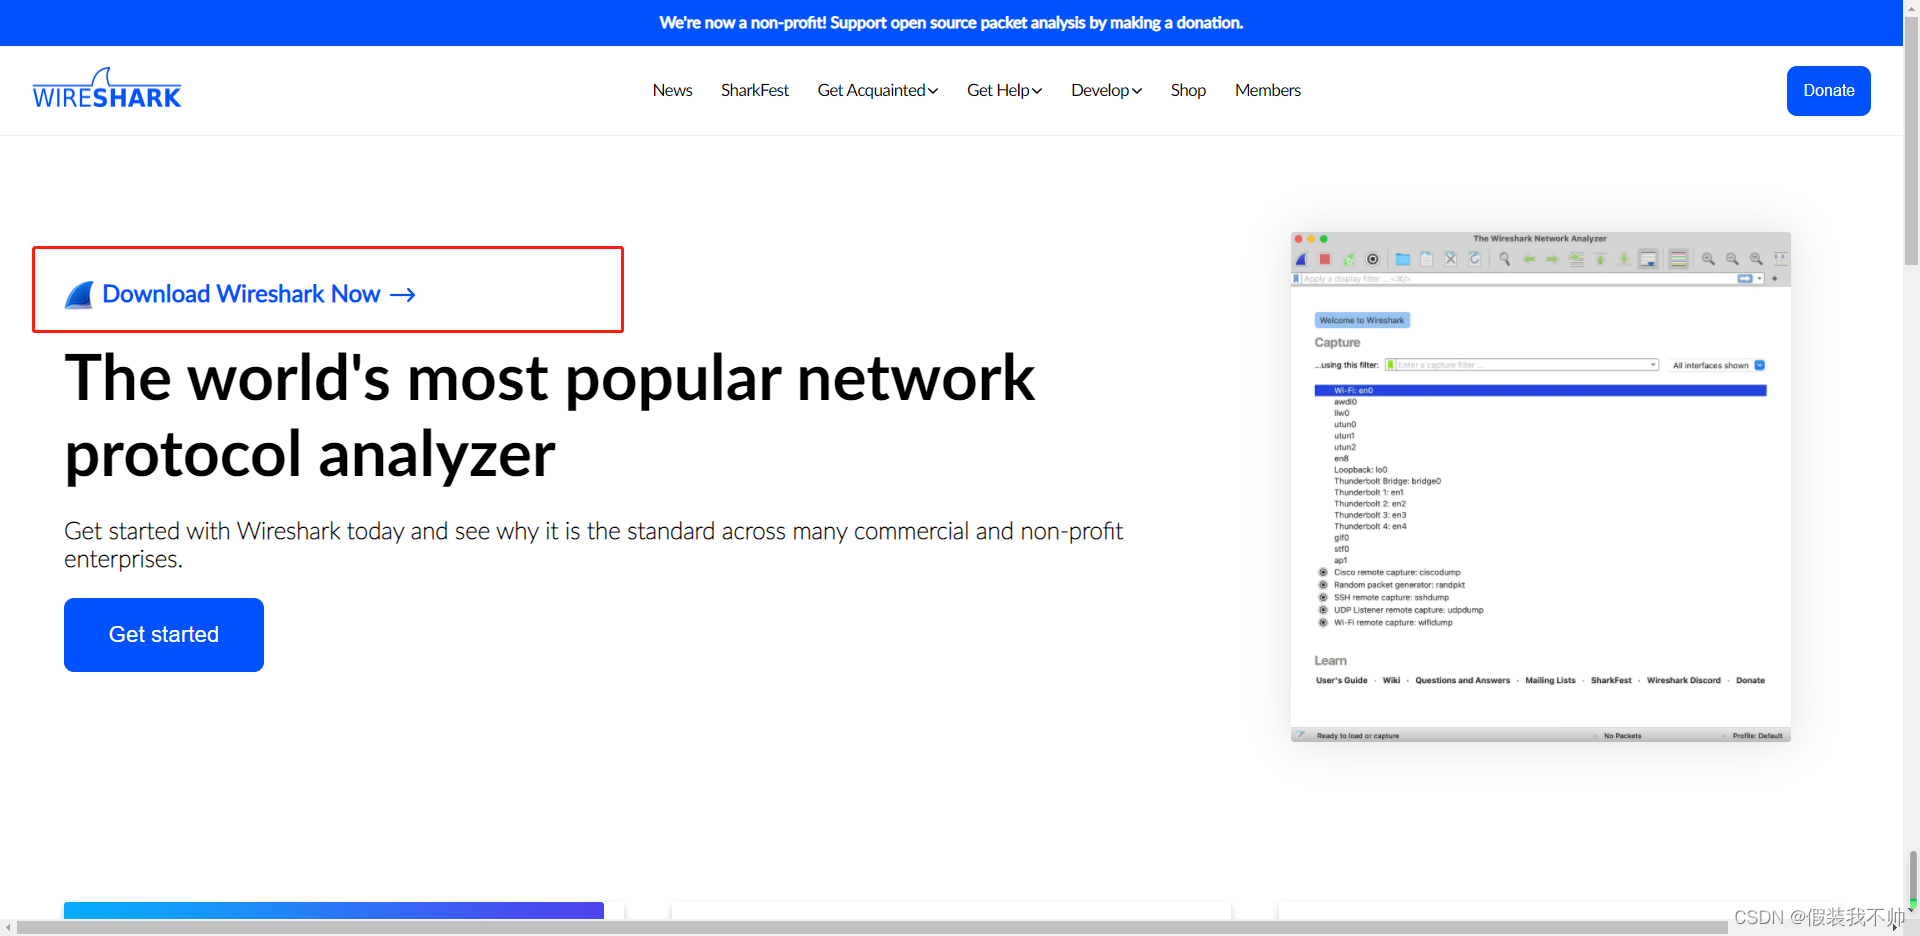Viewport: 1920px width, 936px height.
Task: Follow the Download Wireshark Now link
Action: point(241,294)
